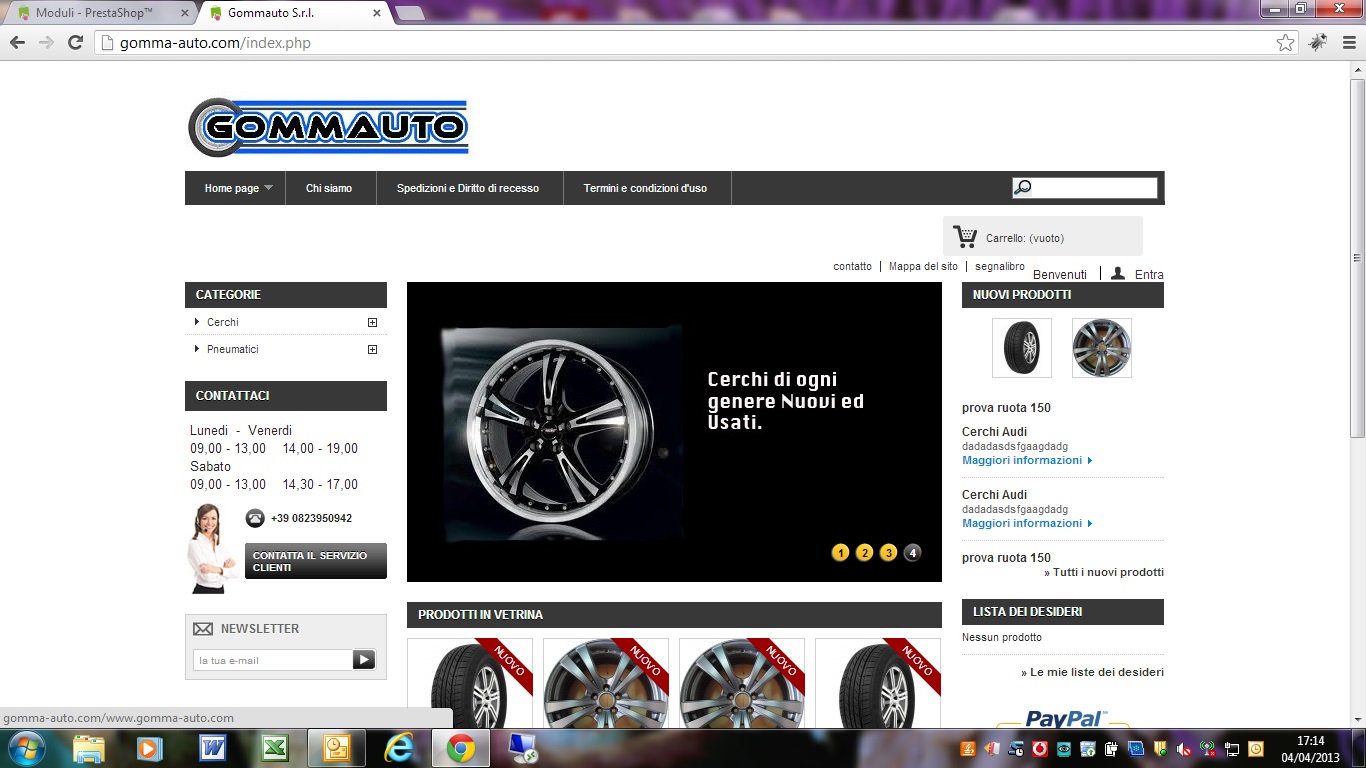
Task: Open the Carrello: (vuoto) cart link
Action: pos(1025,238)
